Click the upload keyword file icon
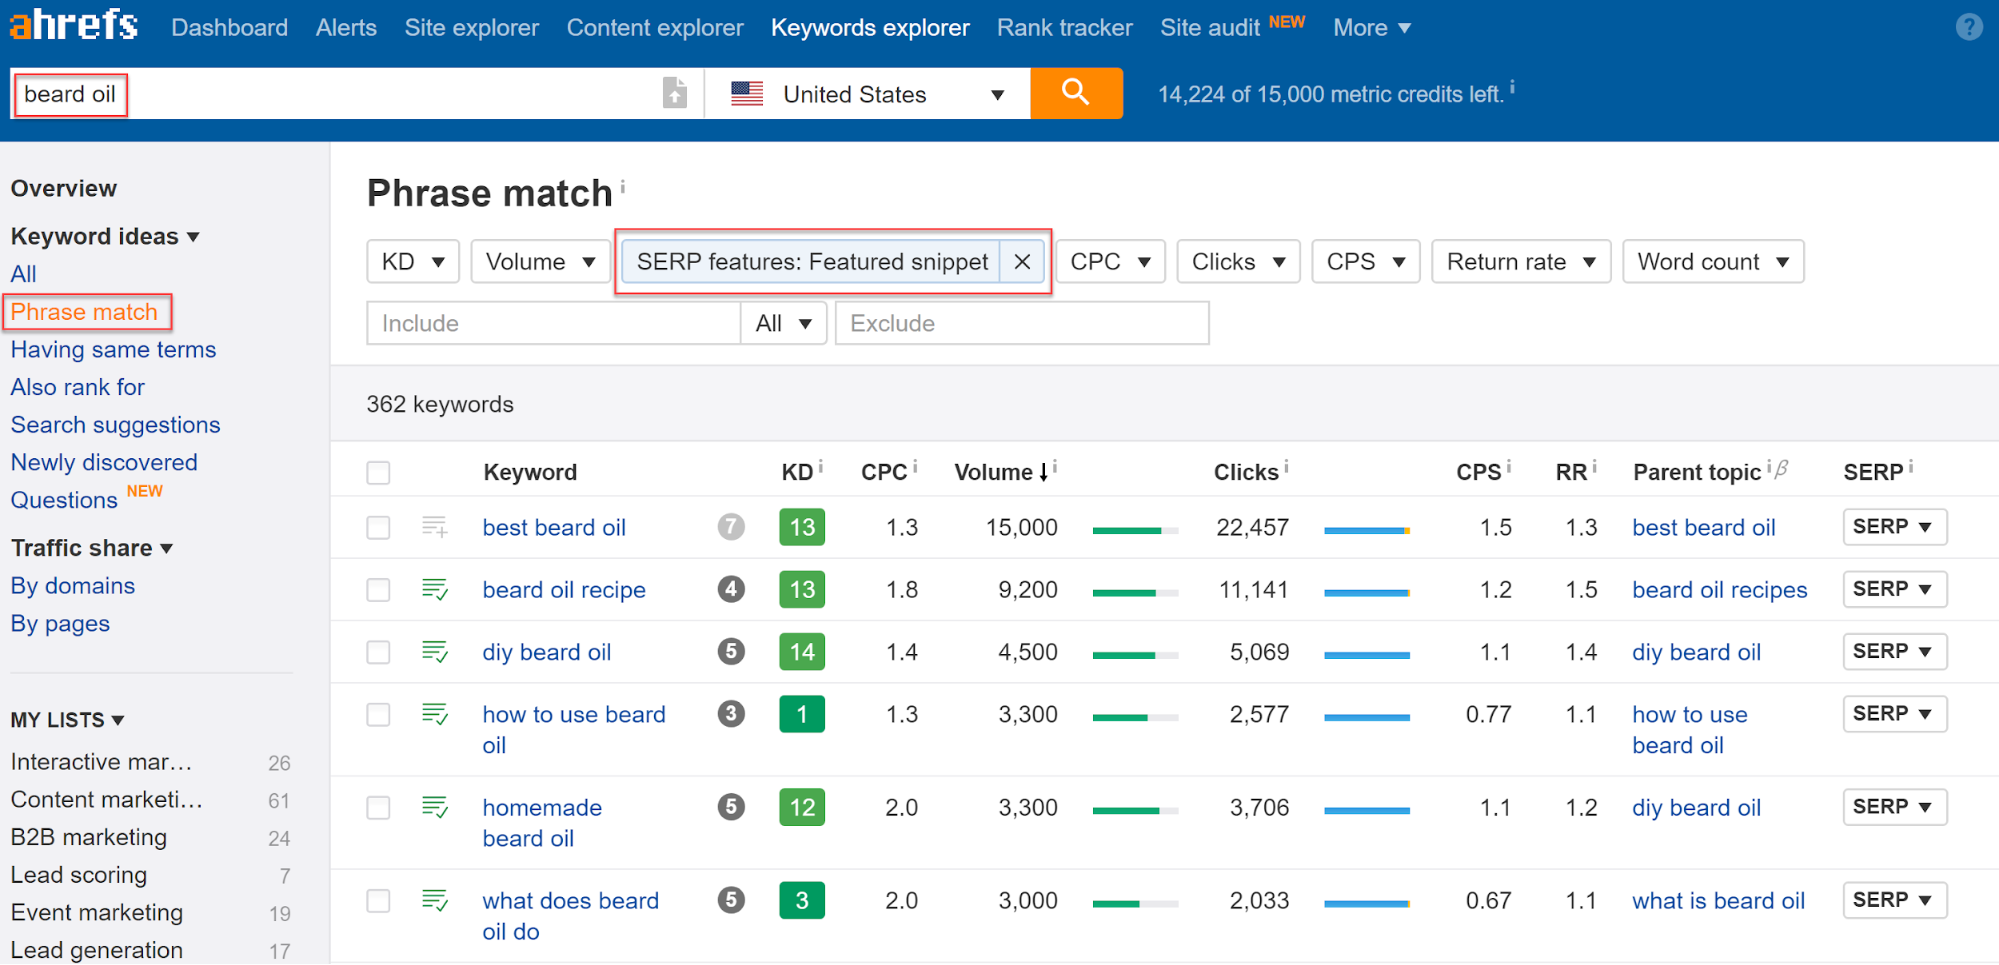Screen dimensions: 1999x965 675,93
